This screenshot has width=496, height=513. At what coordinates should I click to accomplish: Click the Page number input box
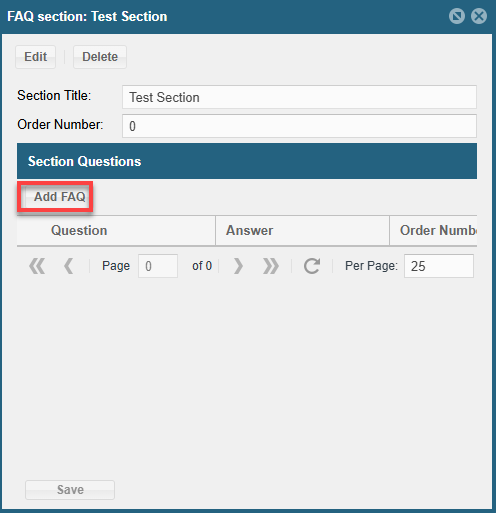point(158,266)
